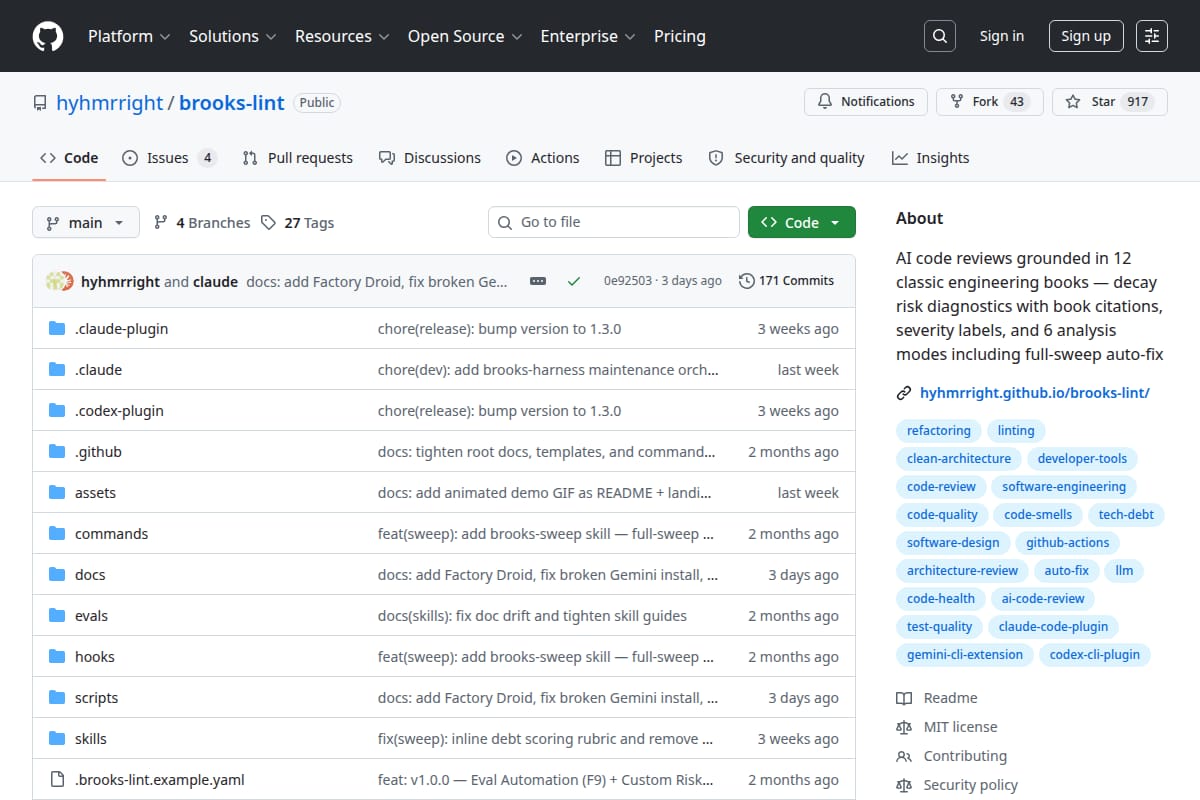
Task: Click the tag icon beside 27 Tags
Action: click(x=268, y=223)
